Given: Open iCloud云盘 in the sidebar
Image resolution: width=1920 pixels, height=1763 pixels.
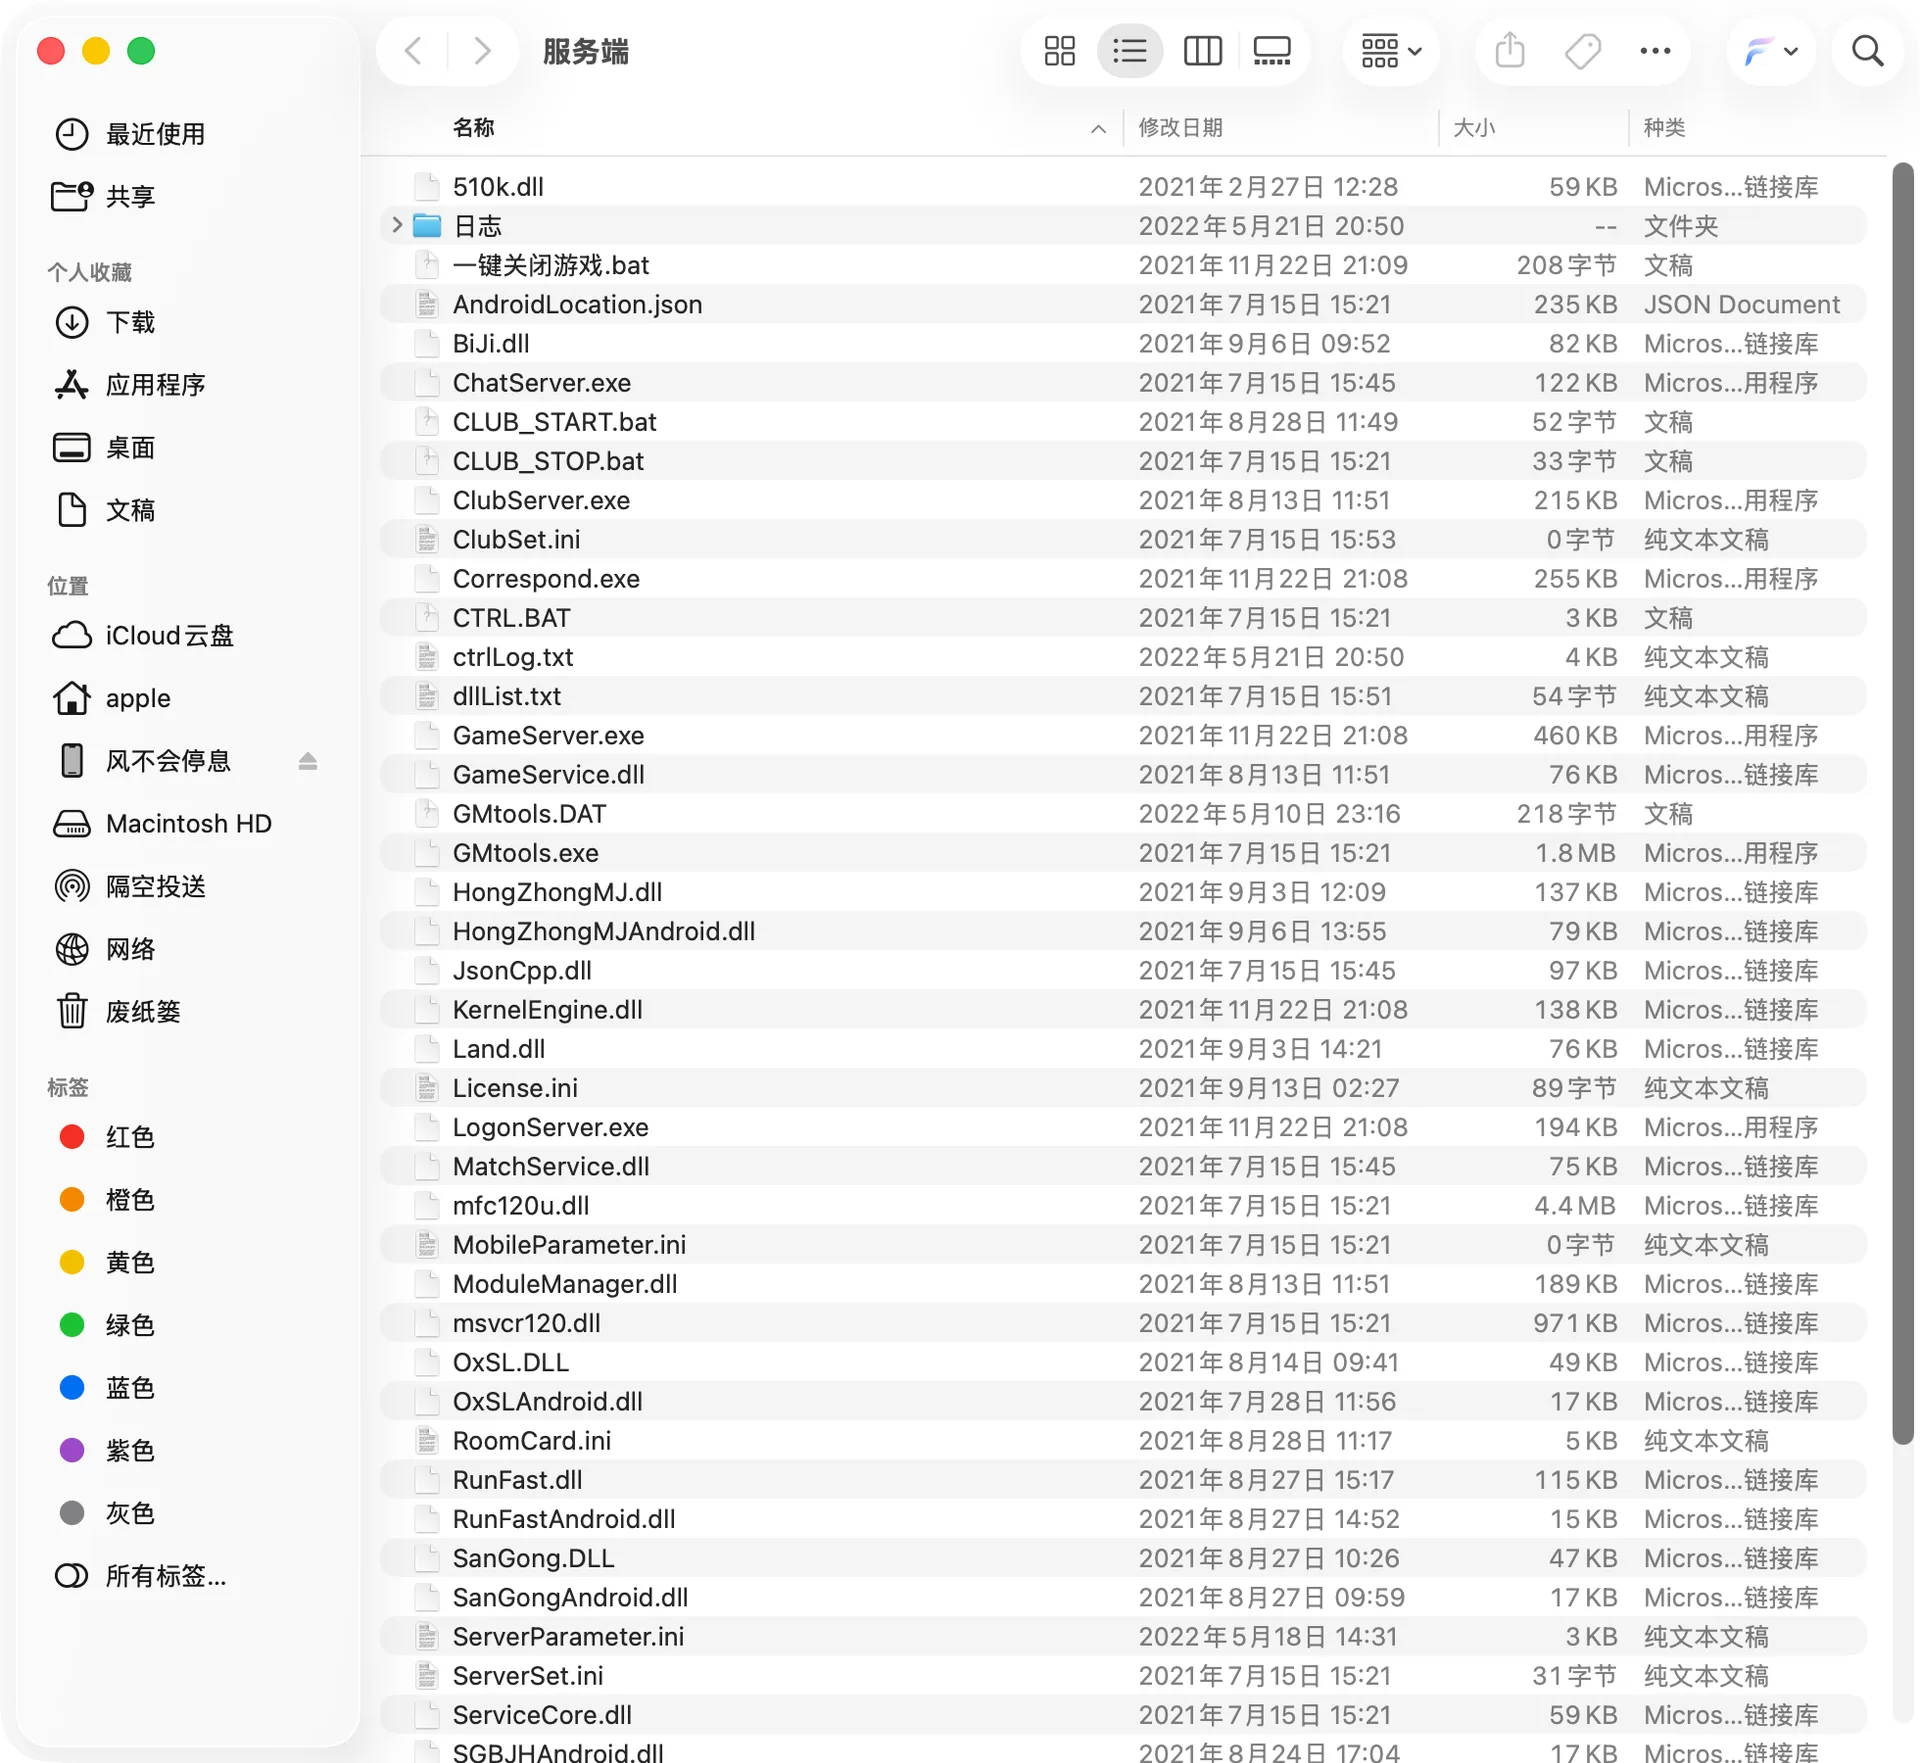Looking at the screenshot, I should click(143, 636).
